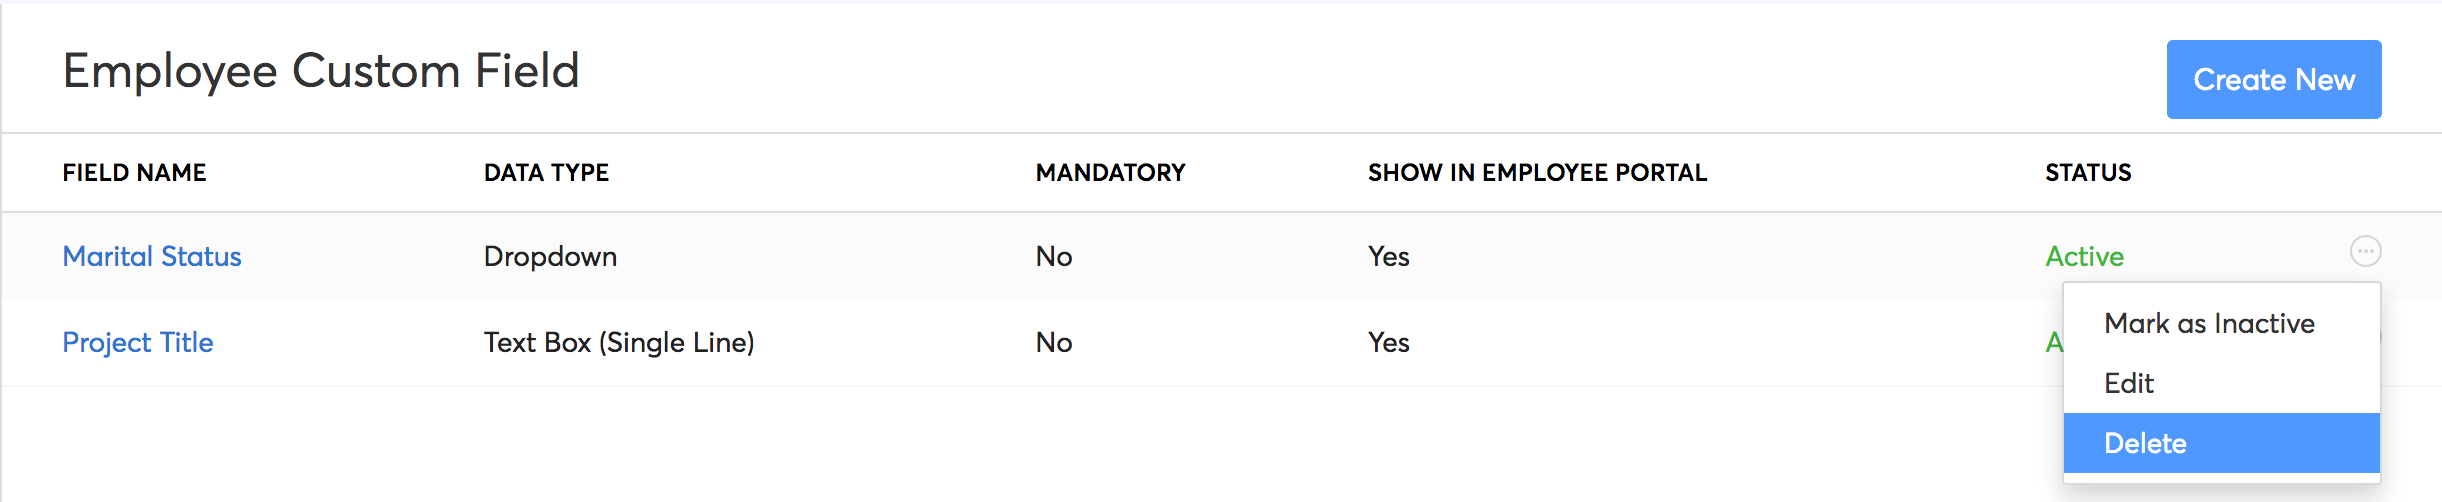Click the DATA TYPE column header

546,173
